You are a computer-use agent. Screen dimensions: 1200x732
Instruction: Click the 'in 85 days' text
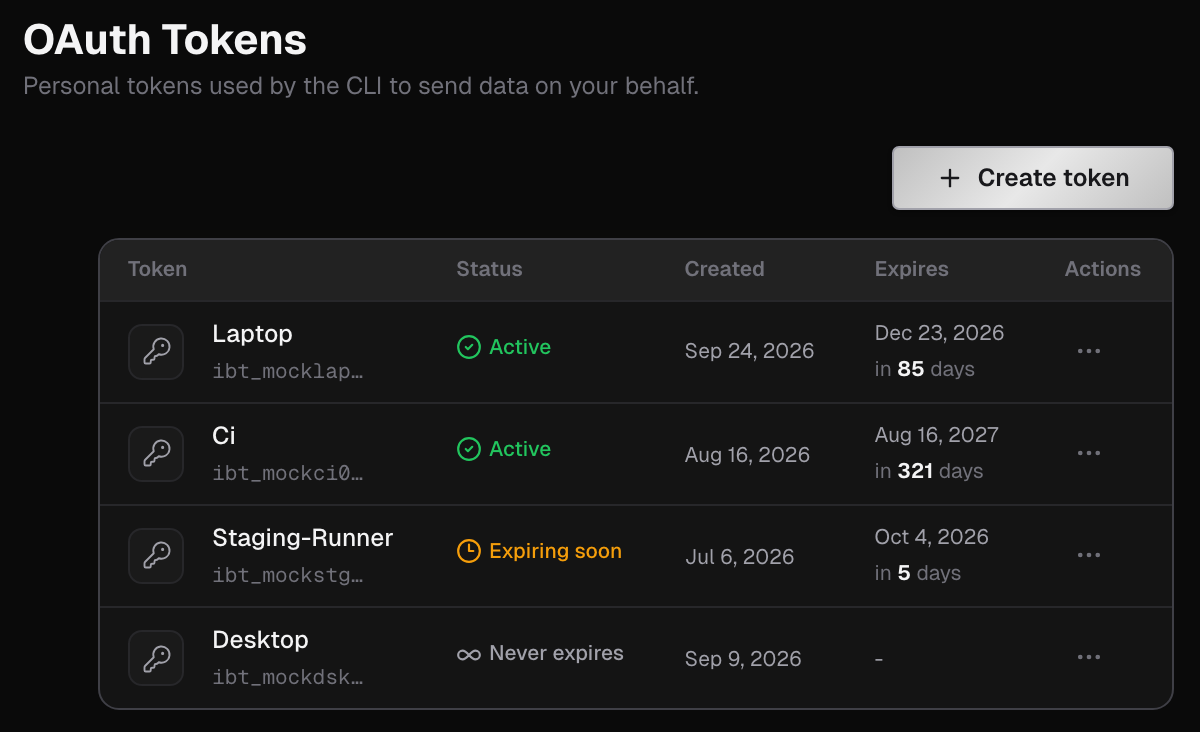click(x=924, y=369)
